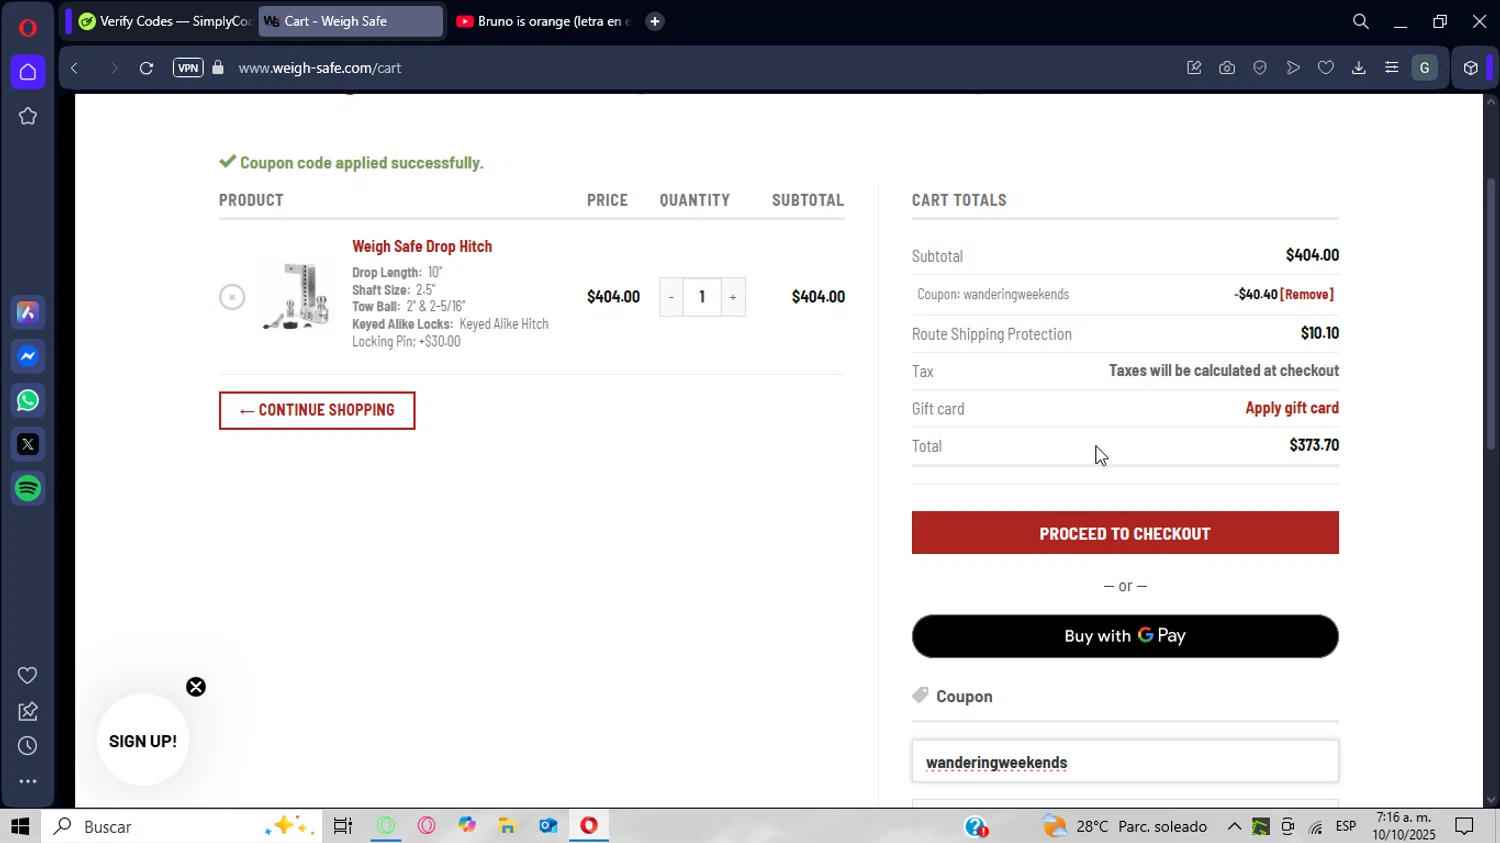
Task: Open the sidebar heart favorites icon
Action: coord(28,676)
